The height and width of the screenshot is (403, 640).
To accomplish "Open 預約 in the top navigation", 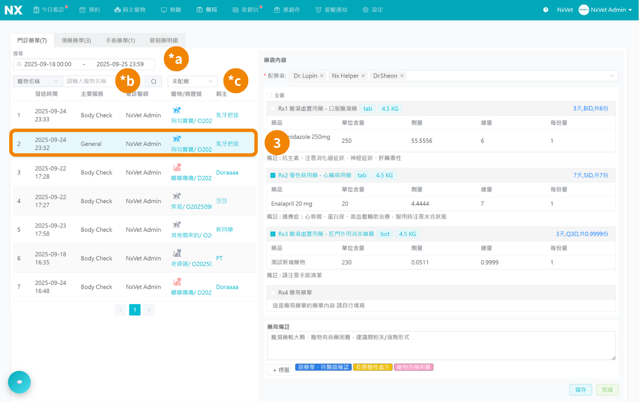I will click(x=89, y=10).
